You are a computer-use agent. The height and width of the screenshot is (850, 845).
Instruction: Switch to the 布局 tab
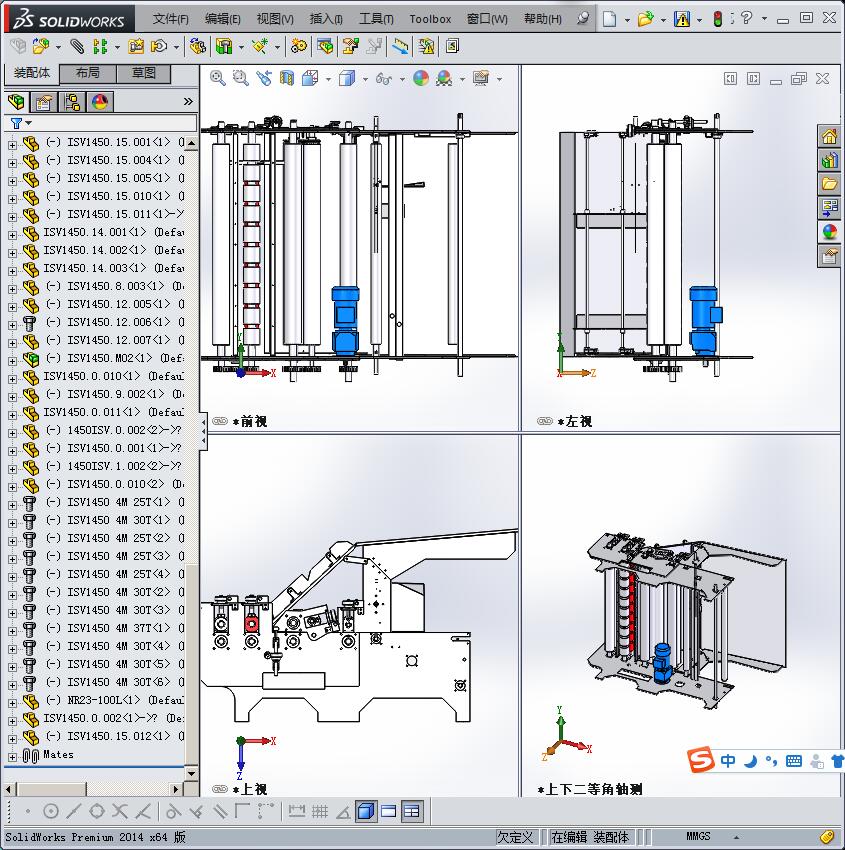click(87, 73)
